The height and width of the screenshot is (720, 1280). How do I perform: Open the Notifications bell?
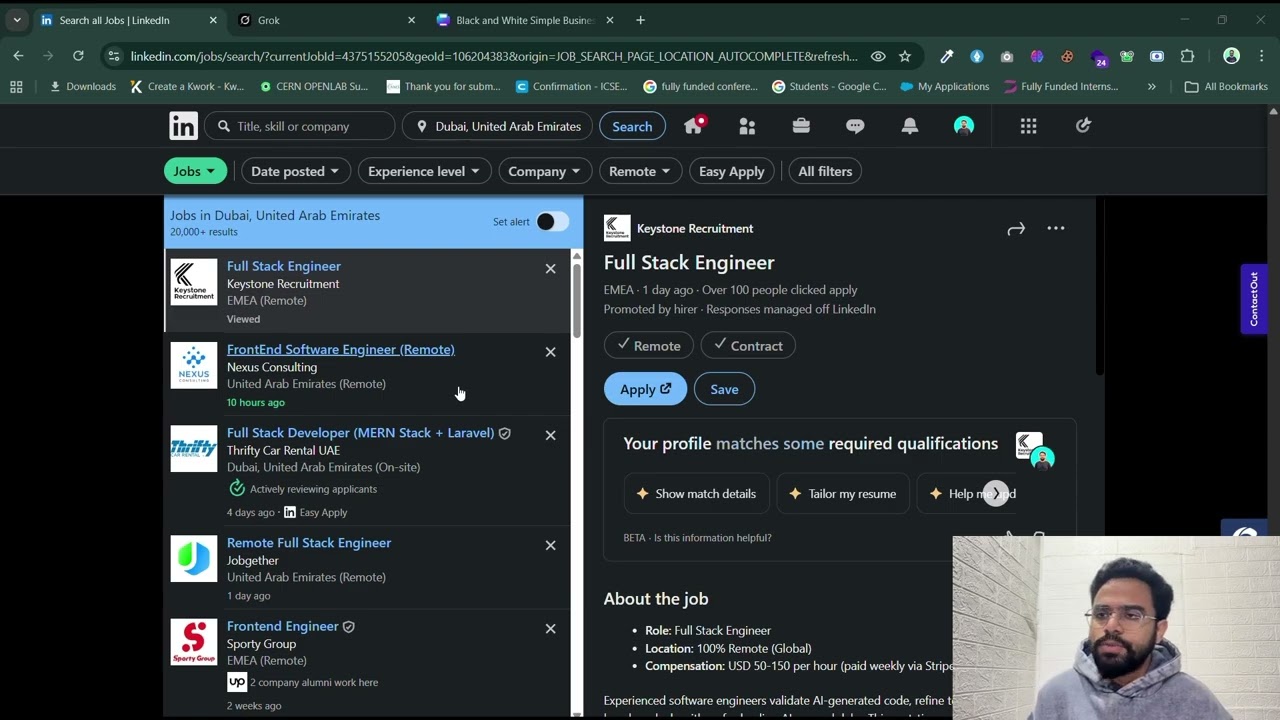[909, 126]
